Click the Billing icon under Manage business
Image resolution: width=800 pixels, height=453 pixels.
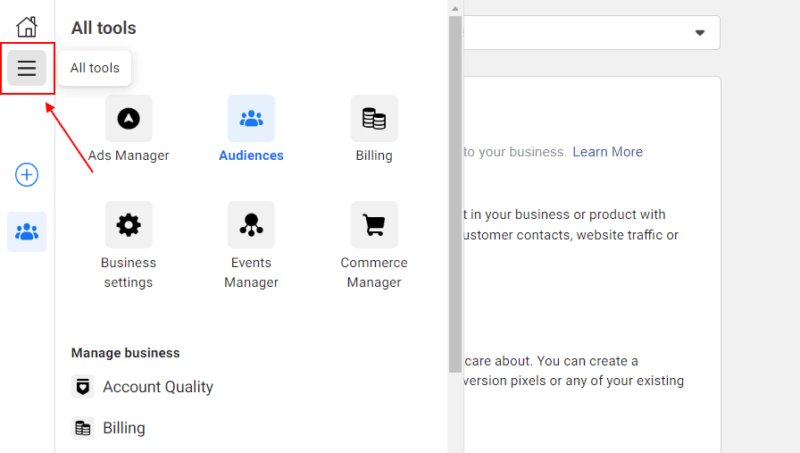pos(83,428)
